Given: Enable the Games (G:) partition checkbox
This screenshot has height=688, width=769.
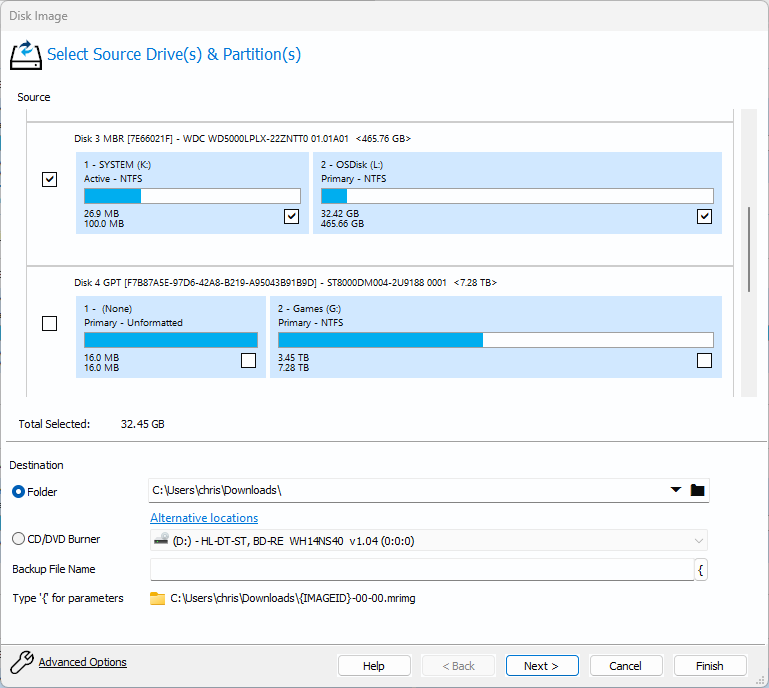Looking at the screenshot, I should pyautogui.click(x=704, y=361).
